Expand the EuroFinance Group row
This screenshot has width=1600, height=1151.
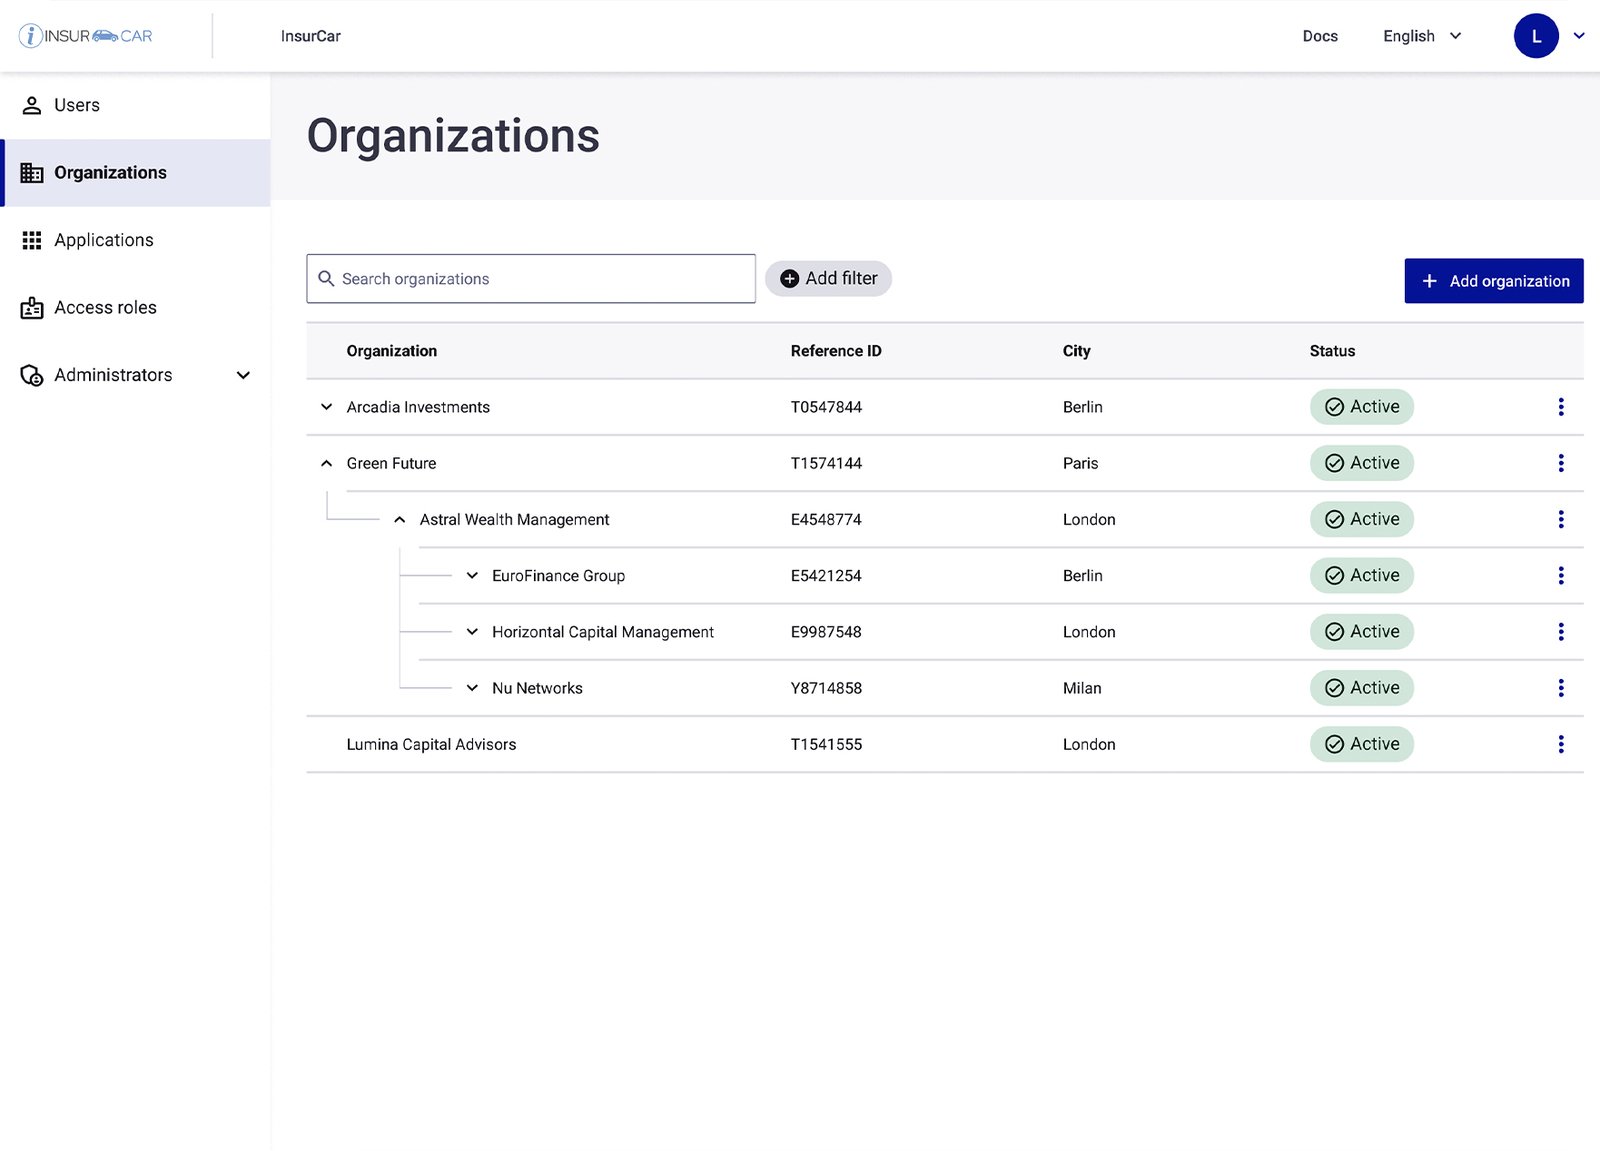coord(472,576)
